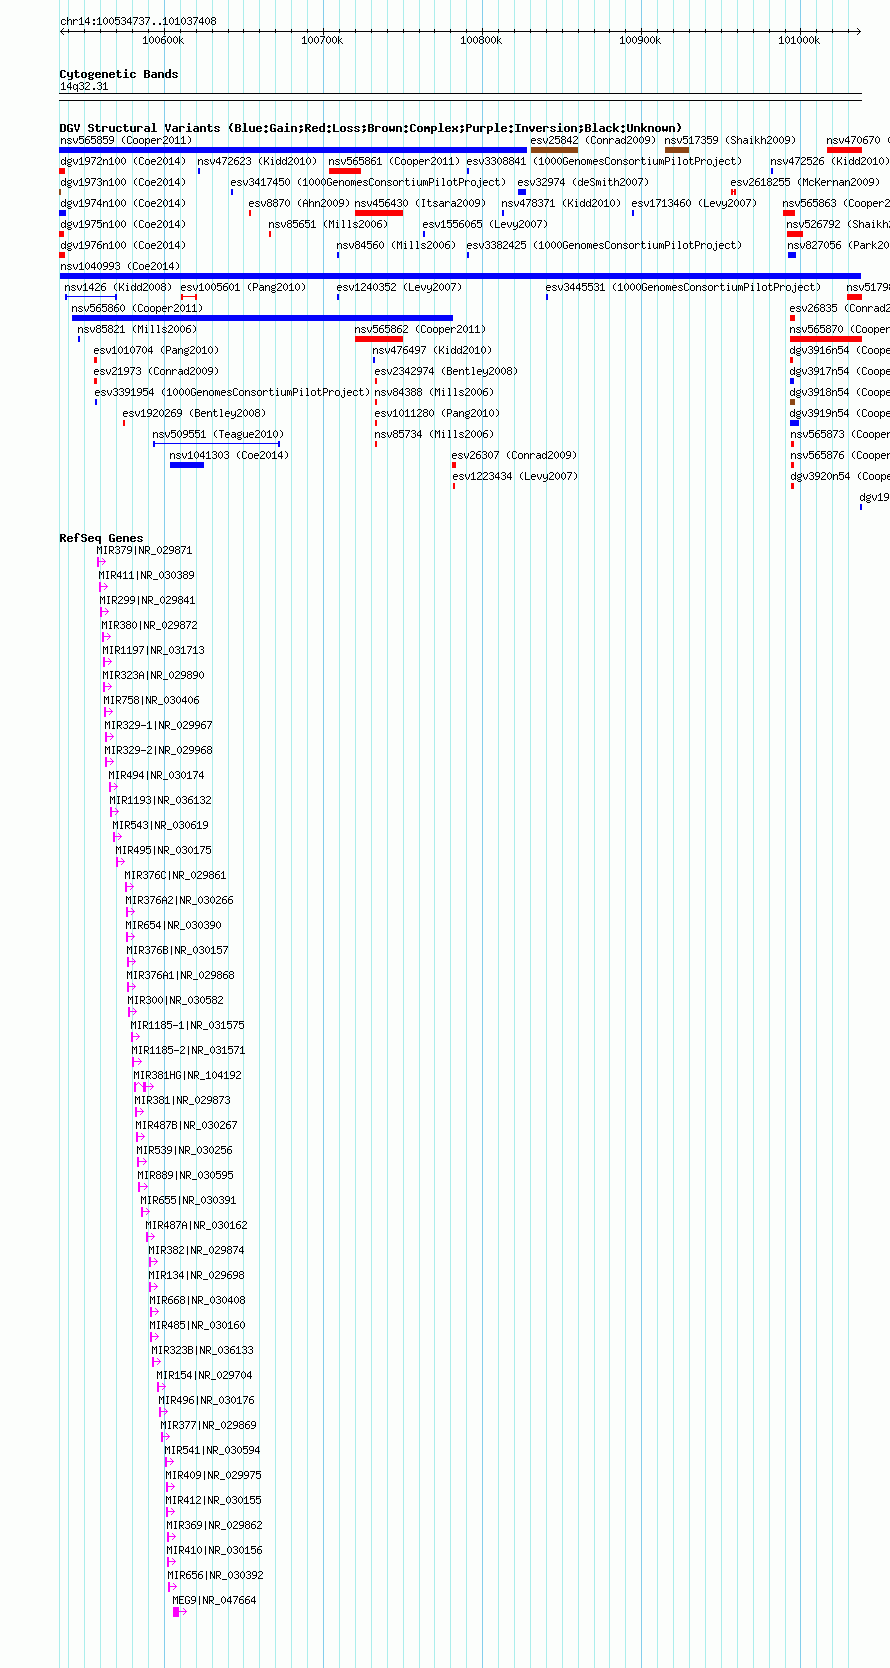Viewport: 890px width, 1668px height.
Task: Click gene MIR487B|NR_030267 label
Action: click(186, 1125)
